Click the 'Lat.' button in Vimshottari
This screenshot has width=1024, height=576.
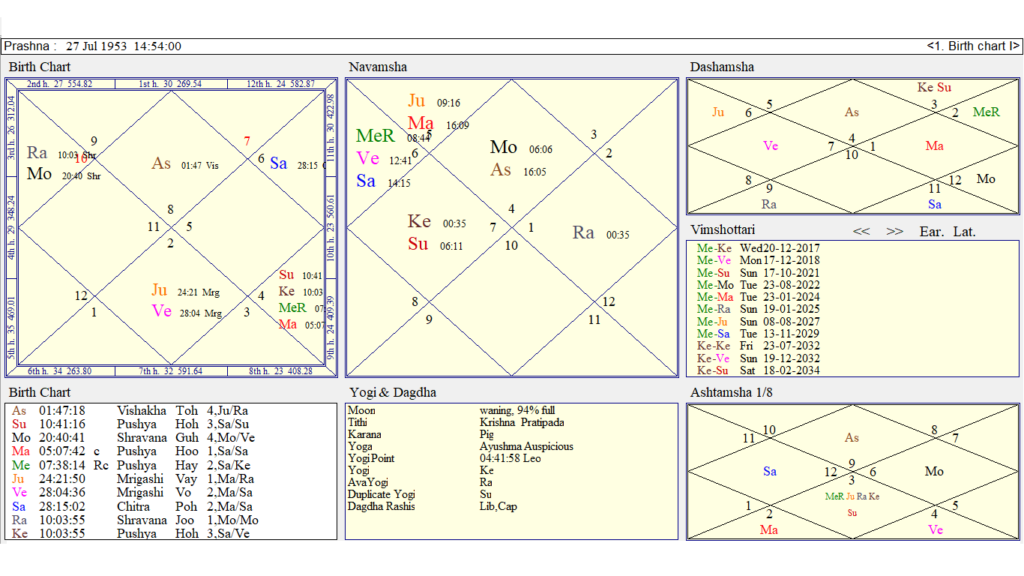[x=965, y=232]
